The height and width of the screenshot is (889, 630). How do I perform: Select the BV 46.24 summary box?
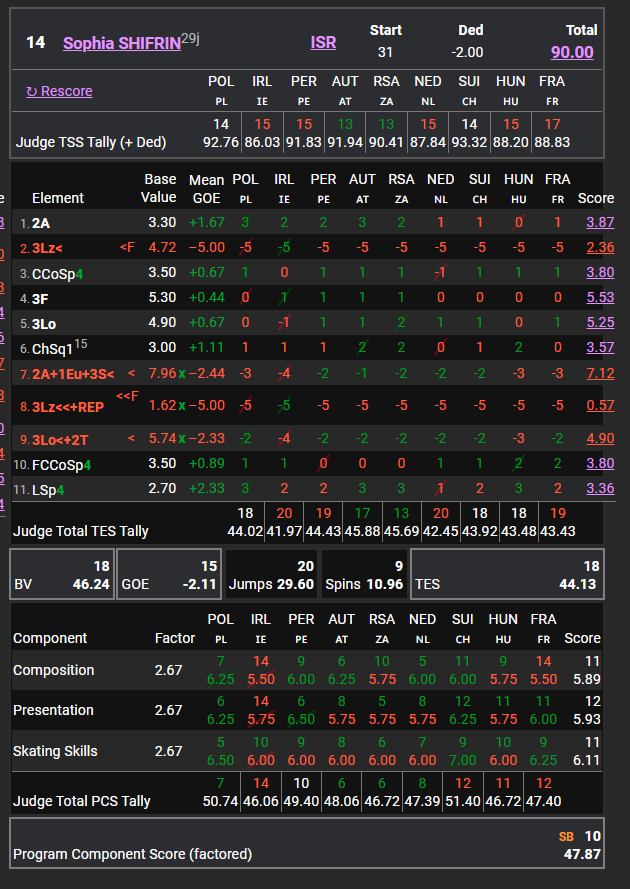[61, 574]
